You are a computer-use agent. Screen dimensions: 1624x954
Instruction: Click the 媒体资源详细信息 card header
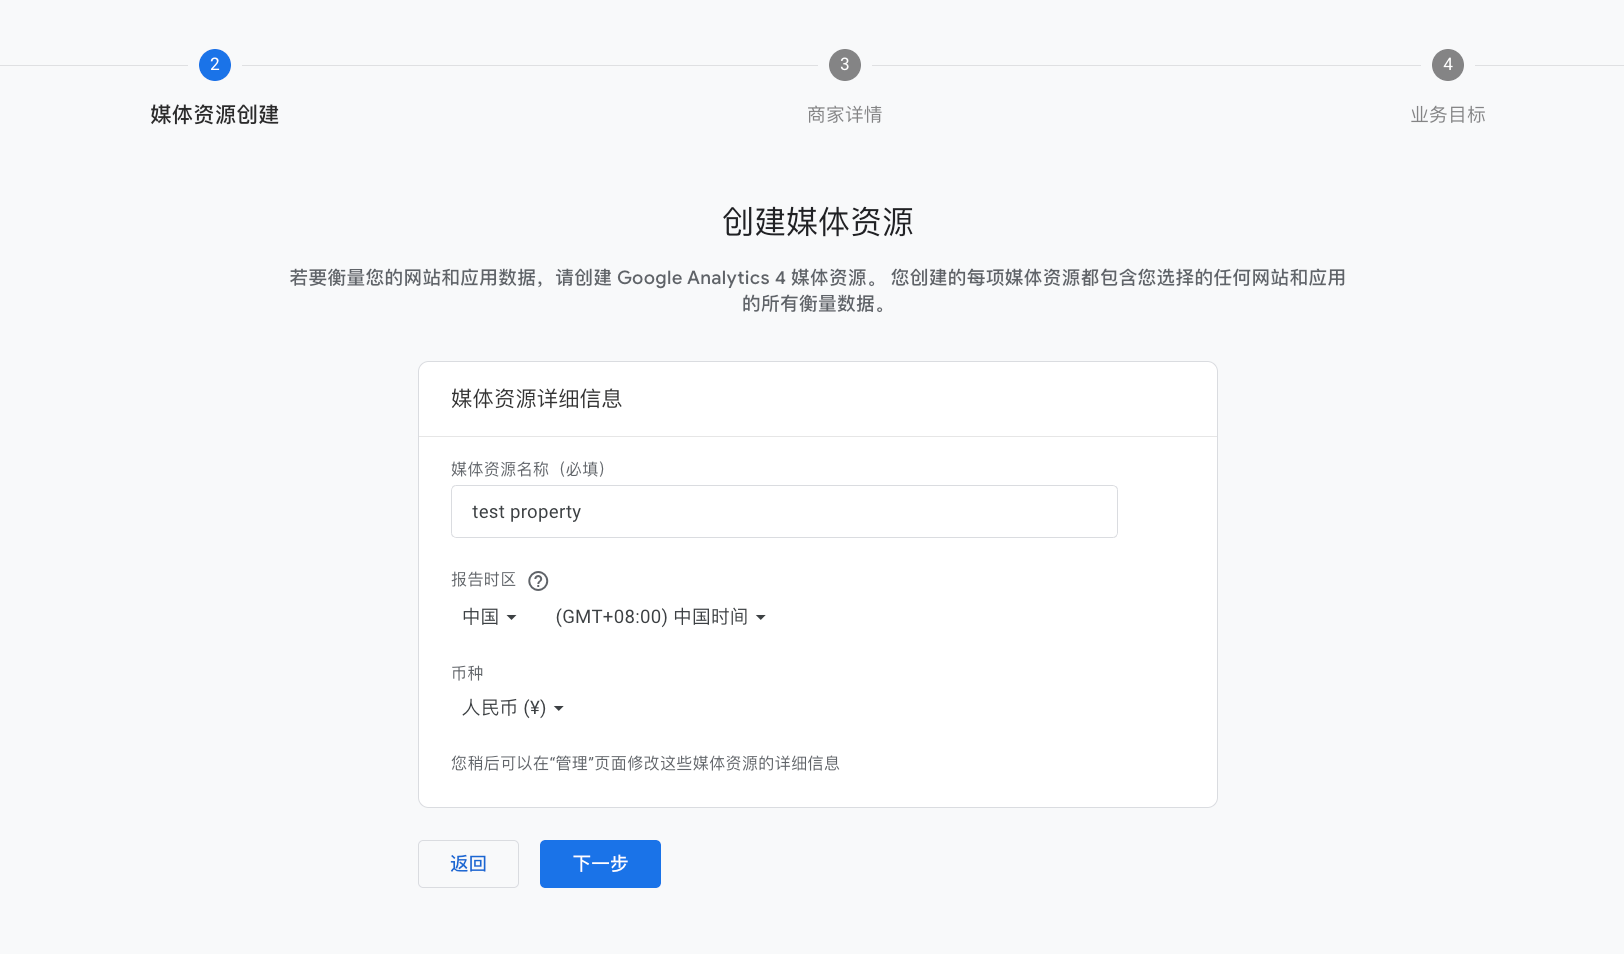click(x=536, y=398)
